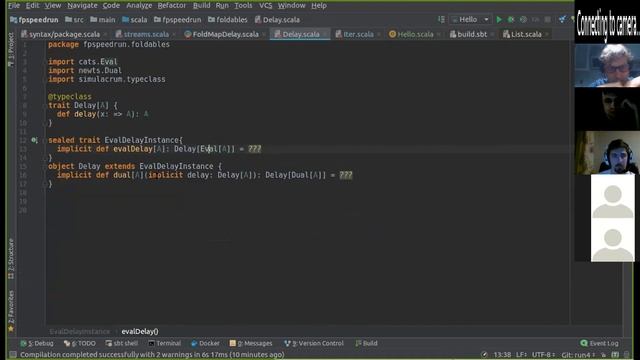The image size is (640, 360).
Task: Collapse the object Delay fold marker
Action: (44, 166)
